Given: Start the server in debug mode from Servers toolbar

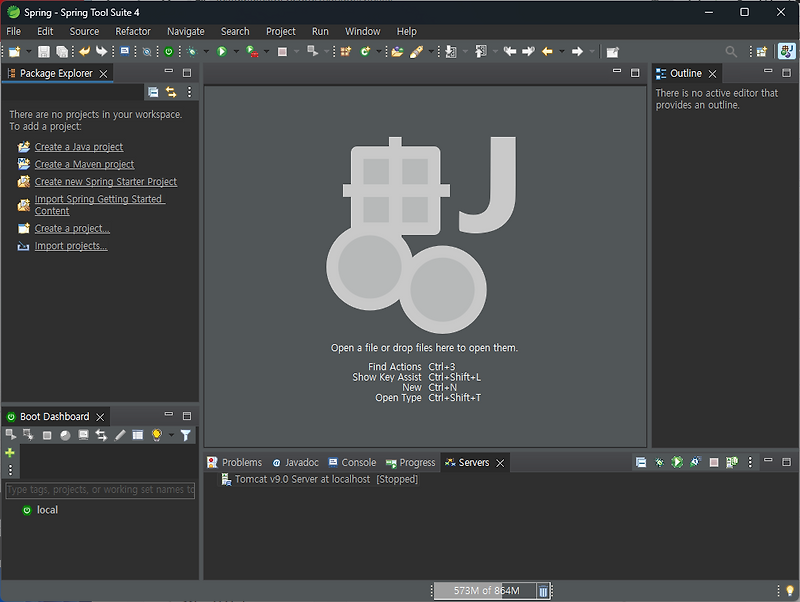Looking at the screenshot, I should click(659, 463).
